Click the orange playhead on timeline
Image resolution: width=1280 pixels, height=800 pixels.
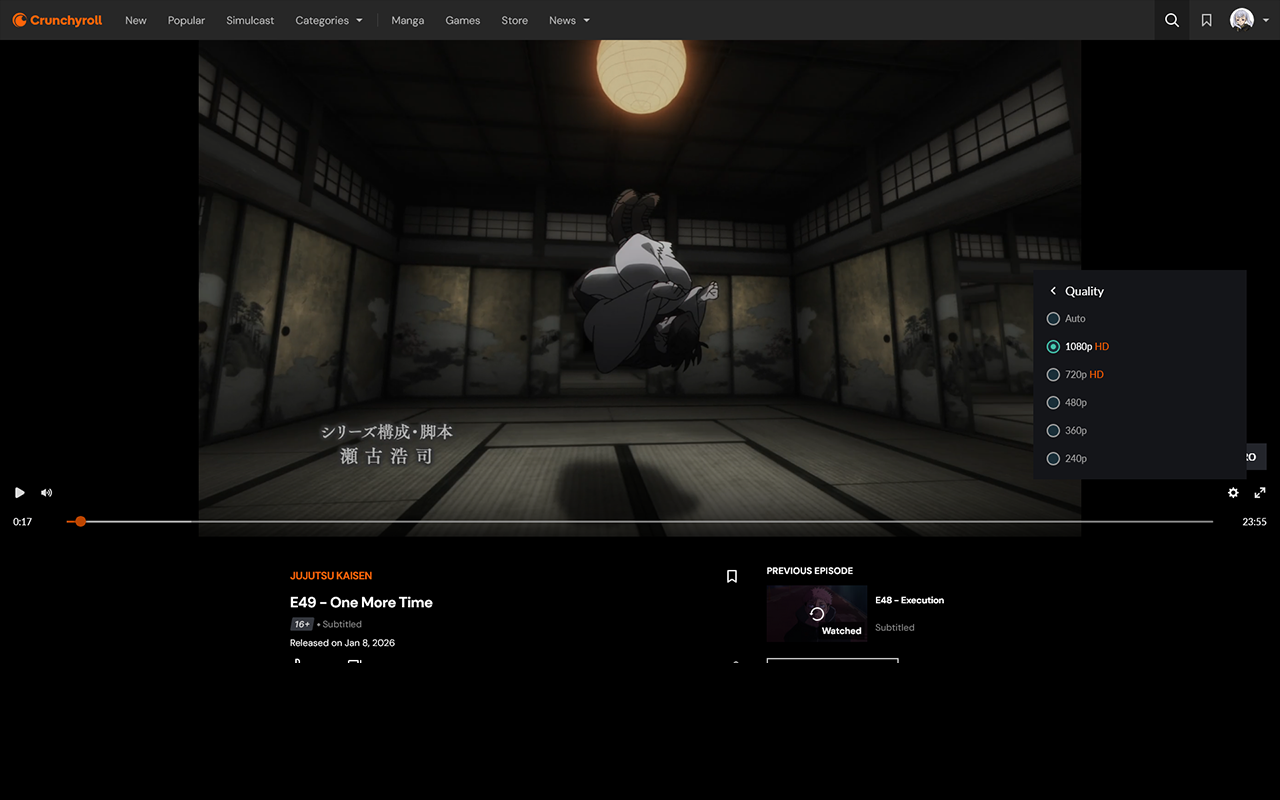[80, 521]
